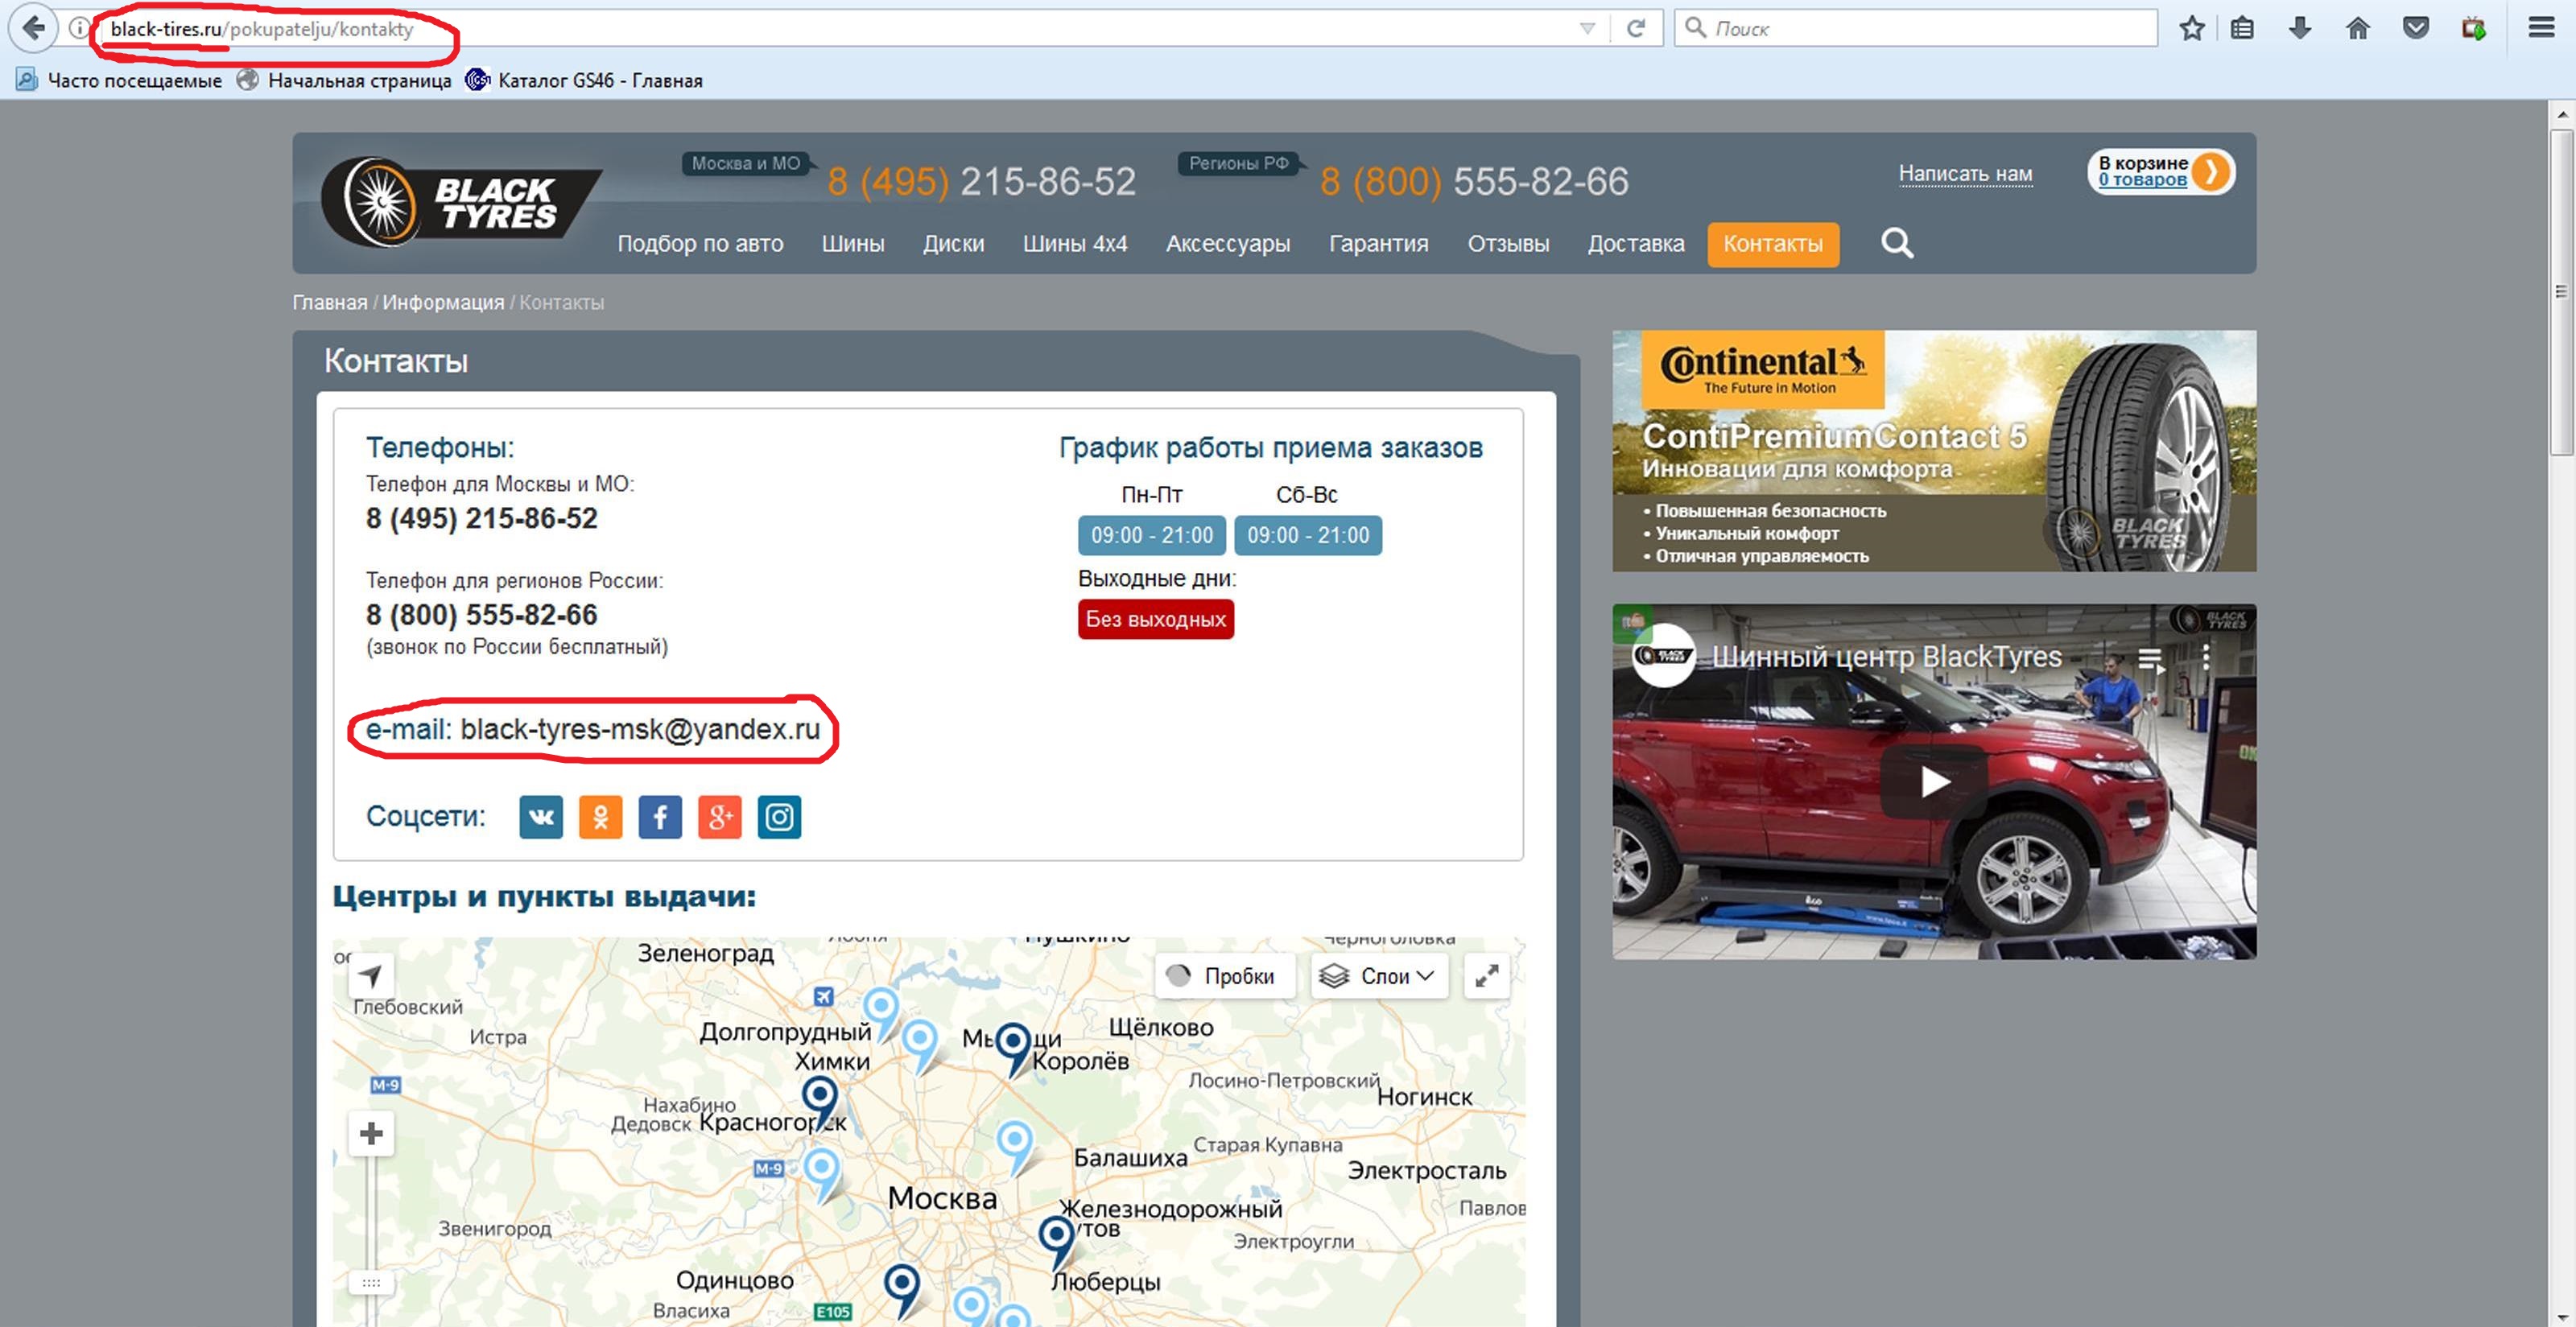The height and width of the screenshot is (1327, 2576).
Task: Select the highlighted 'Контакты' tab
Action: [x=1773, y=244]
